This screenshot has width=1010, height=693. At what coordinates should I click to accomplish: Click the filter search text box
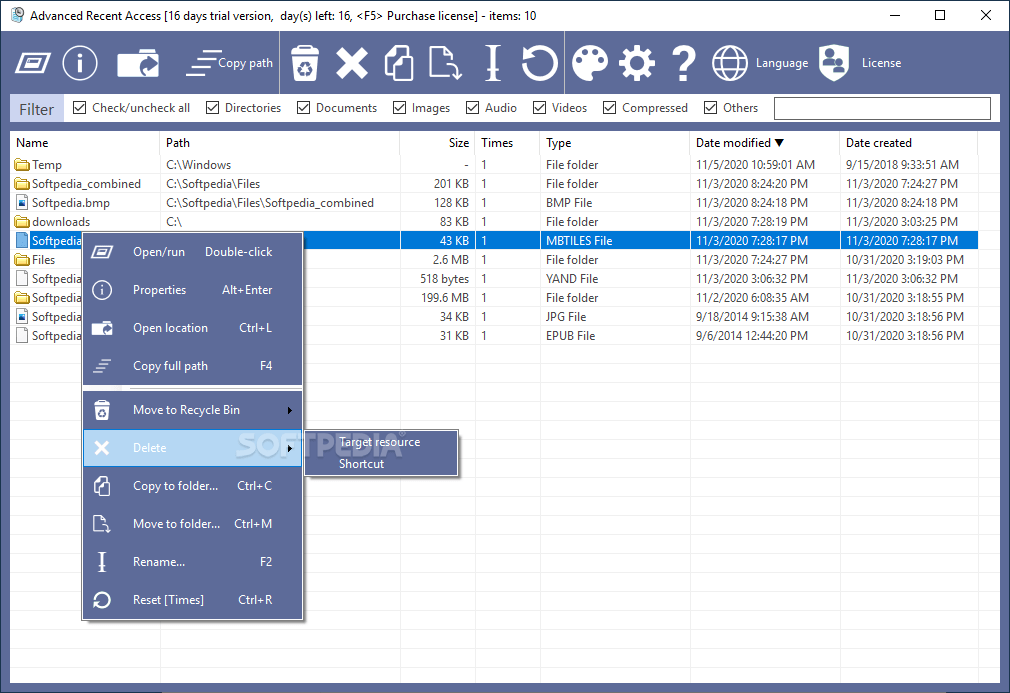tap(882, 108)
